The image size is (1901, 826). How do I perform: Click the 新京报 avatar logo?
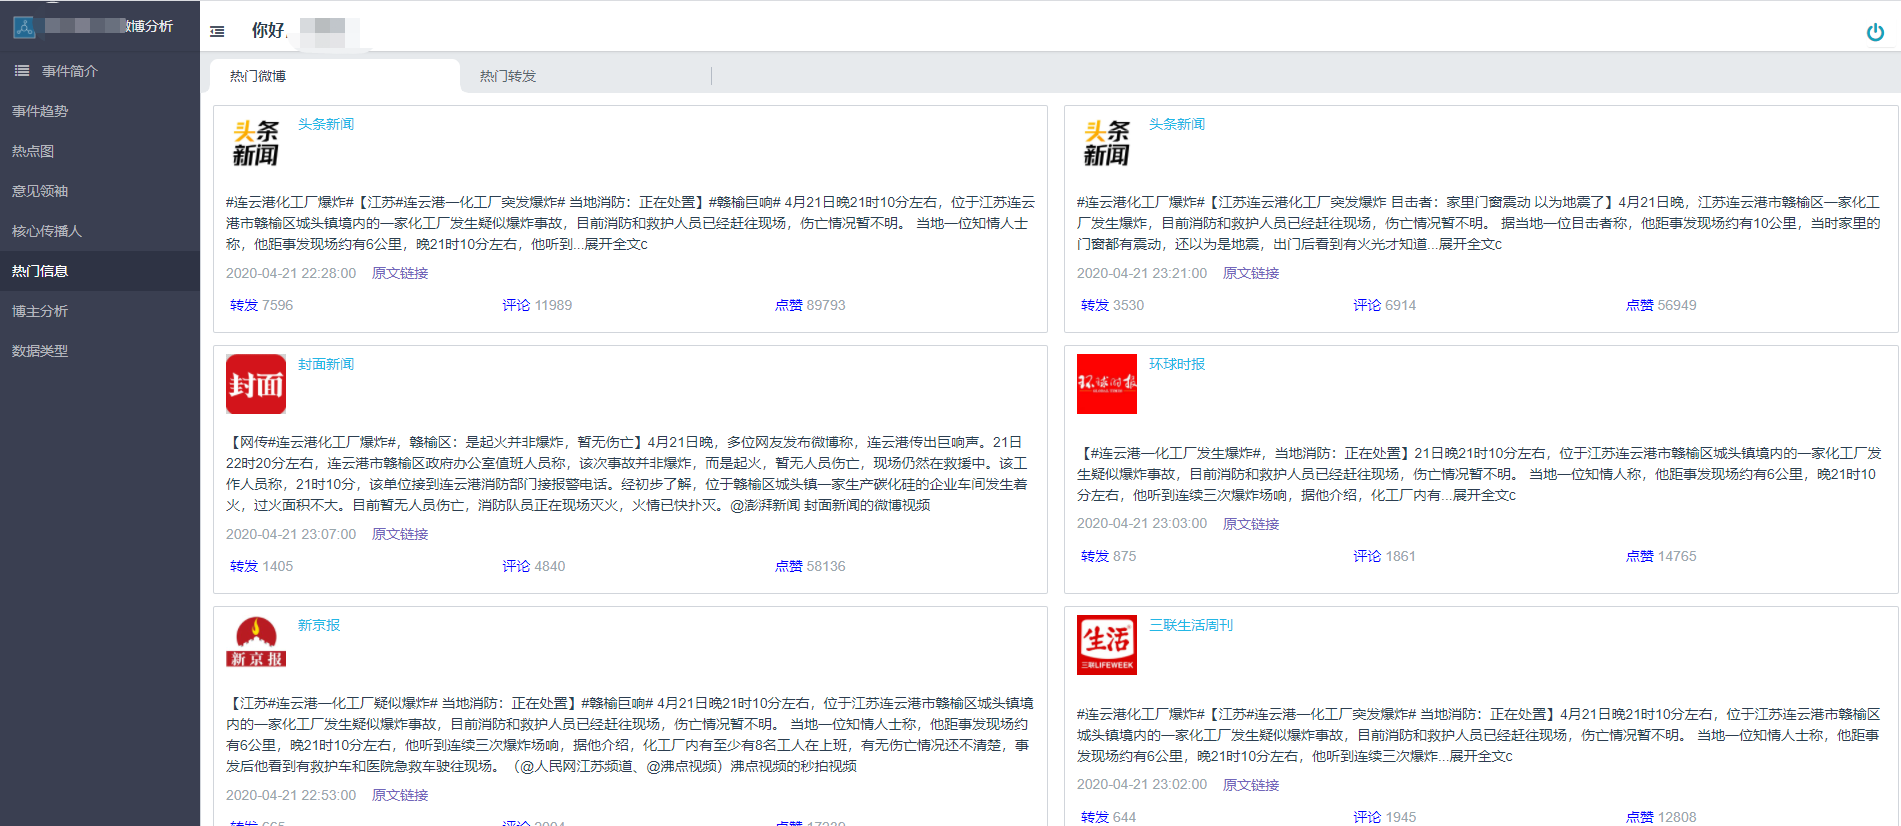256,642
